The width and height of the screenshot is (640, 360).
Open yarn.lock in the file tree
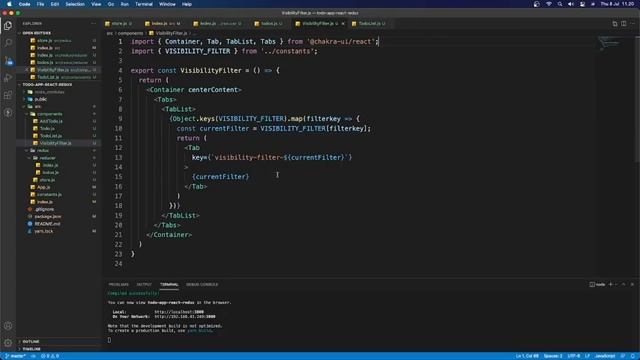pyautogui.click(x=44, y=231)
